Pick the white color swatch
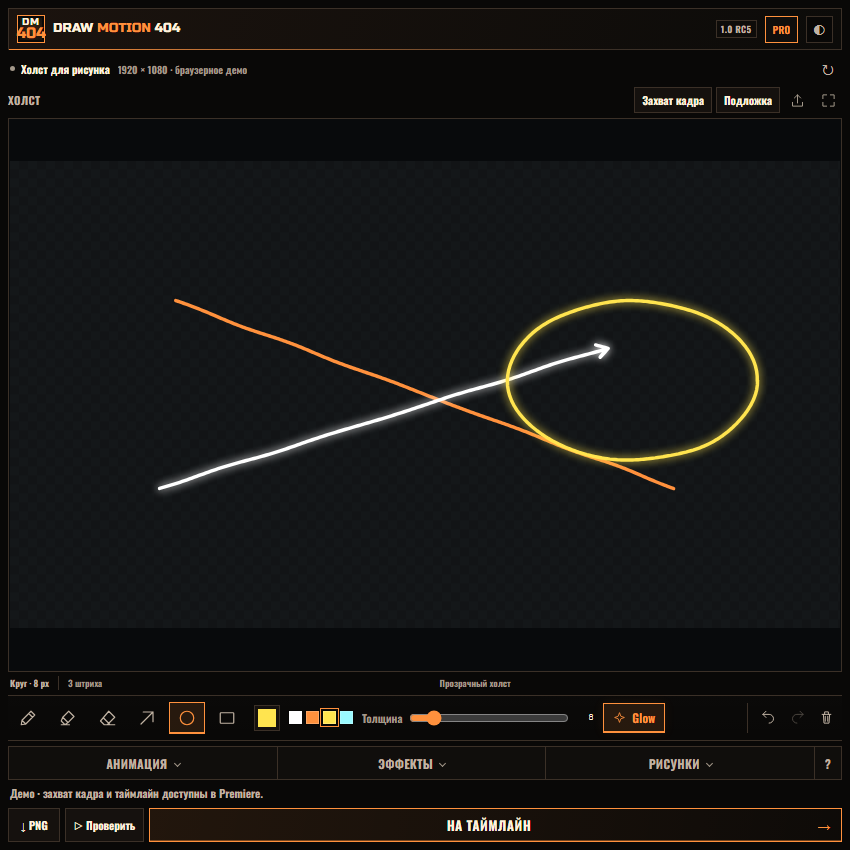 [295, 718]
